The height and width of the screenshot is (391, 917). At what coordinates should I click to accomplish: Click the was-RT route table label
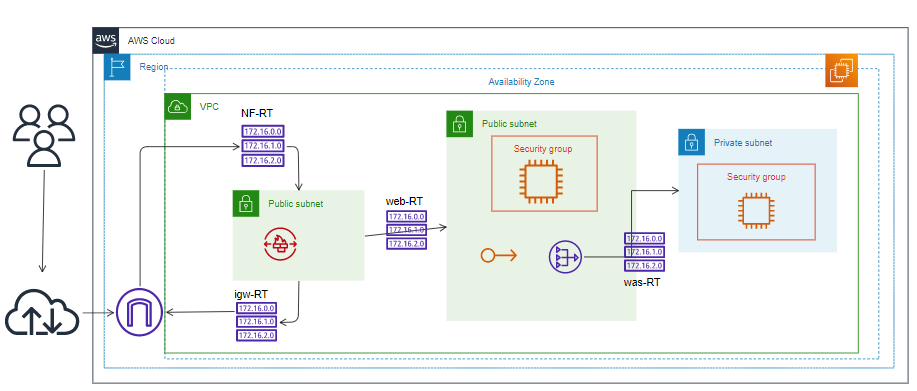point(642,283)
